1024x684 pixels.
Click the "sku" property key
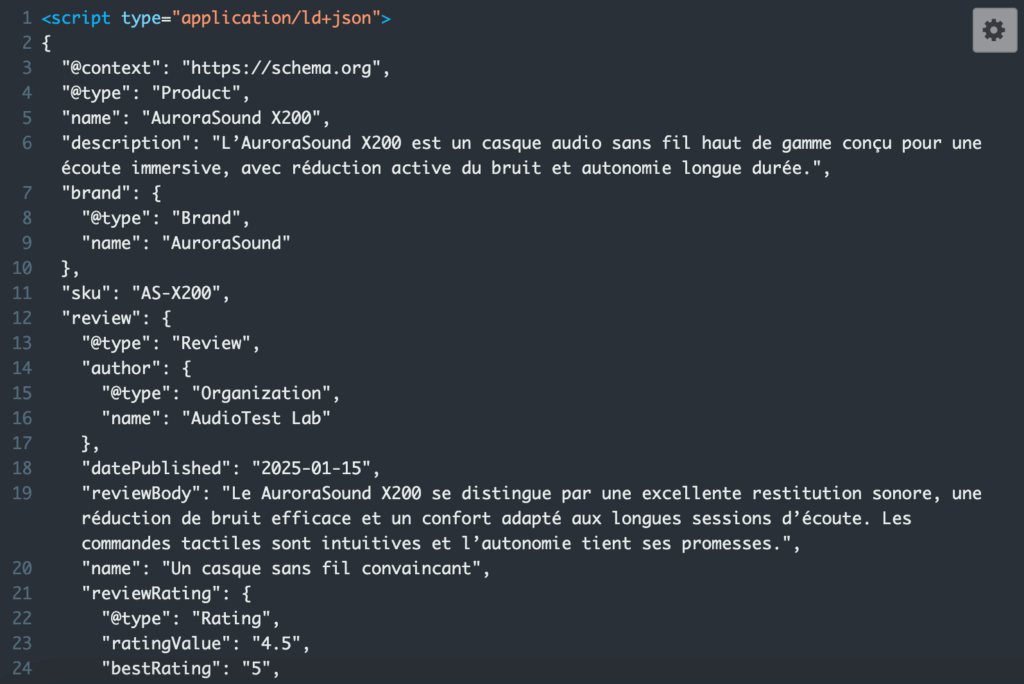point(86,293)
